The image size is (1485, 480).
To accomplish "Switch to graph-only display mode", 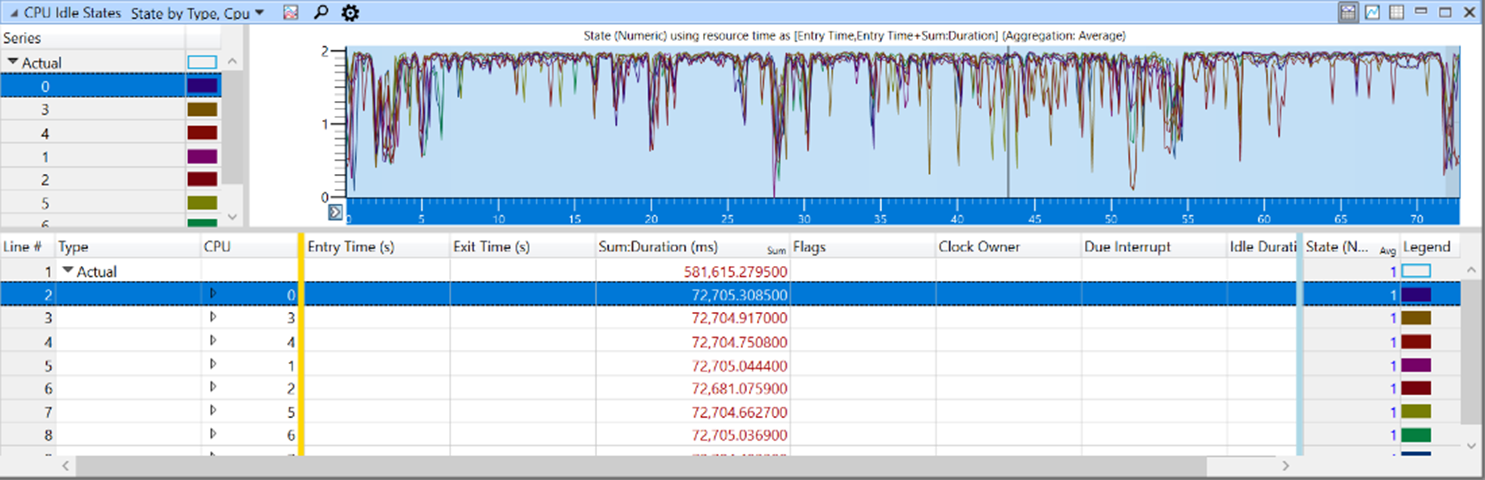I will 1372,13.
